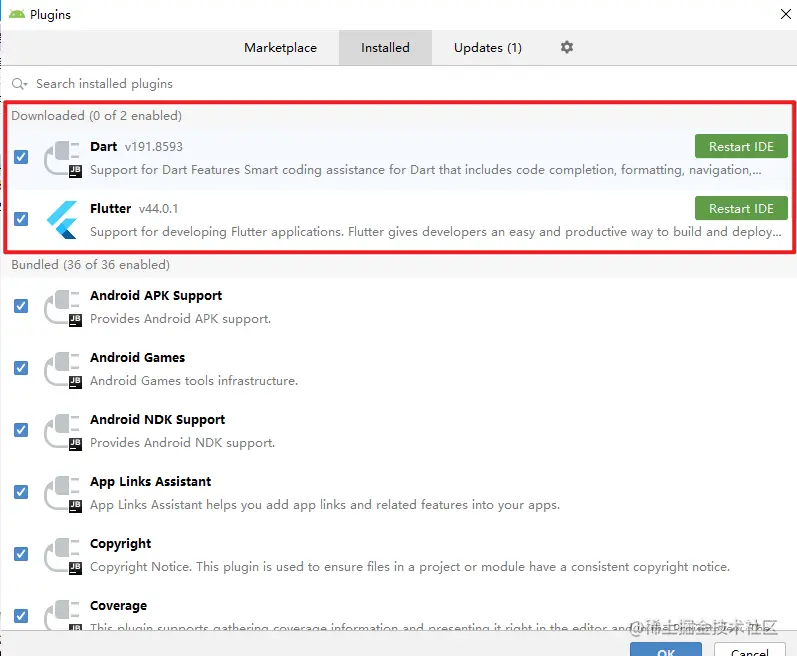Screen dimensions: 797x656
Task: Restart IDE for the Flutter plugin
Action: click(x=741, y=208)
